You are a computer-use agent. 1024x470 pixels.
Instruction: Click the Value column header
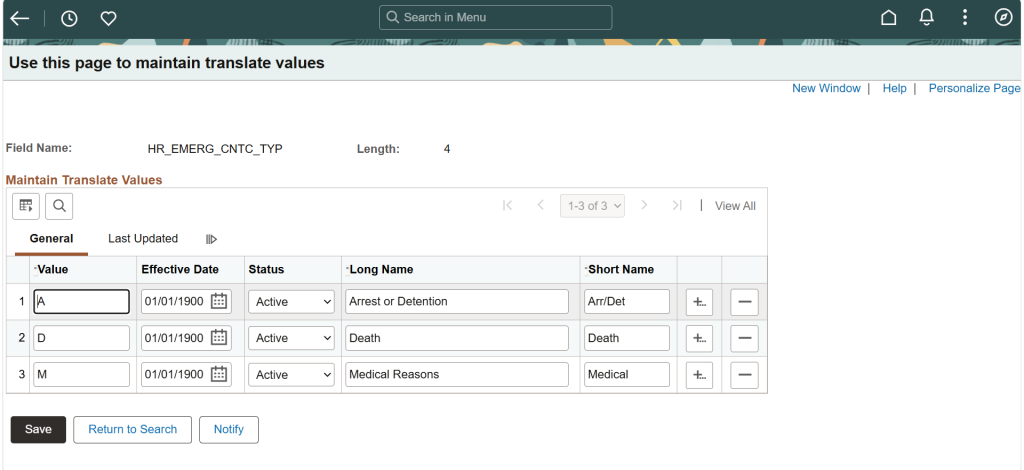click(x=52, y=270)
